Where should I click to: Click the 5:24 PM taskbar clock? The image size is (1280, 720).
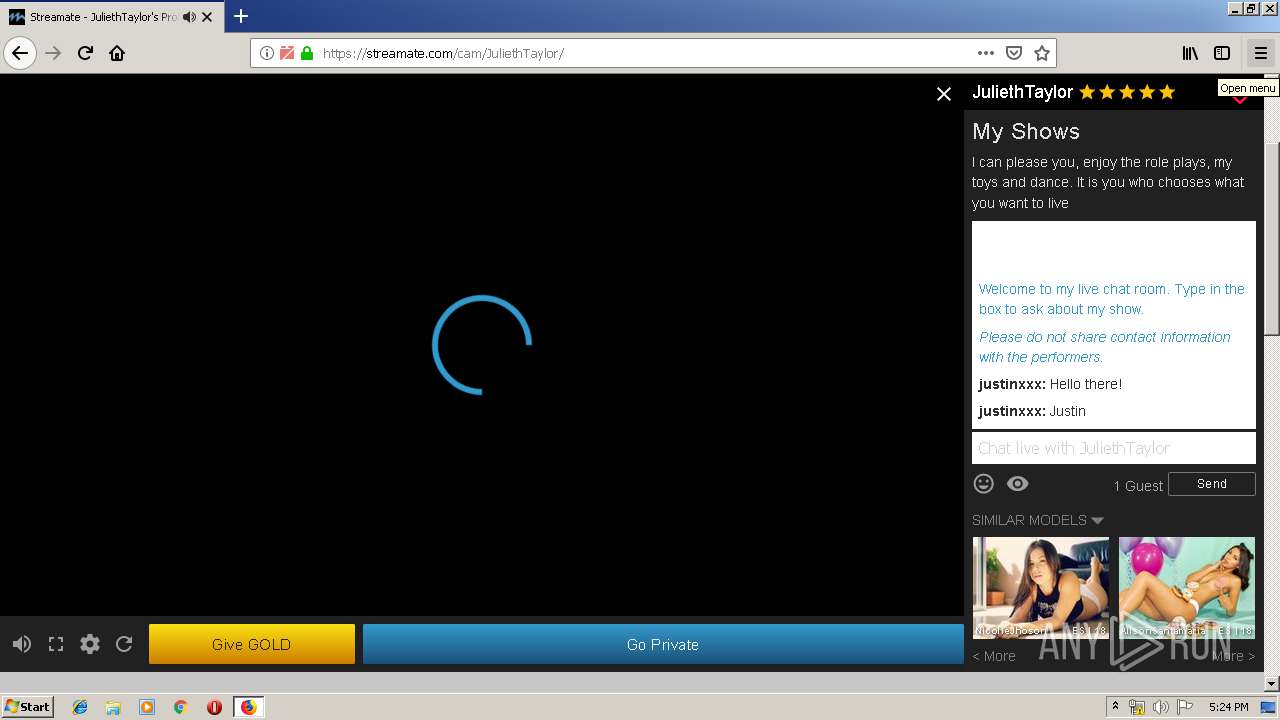point(1228,707)
